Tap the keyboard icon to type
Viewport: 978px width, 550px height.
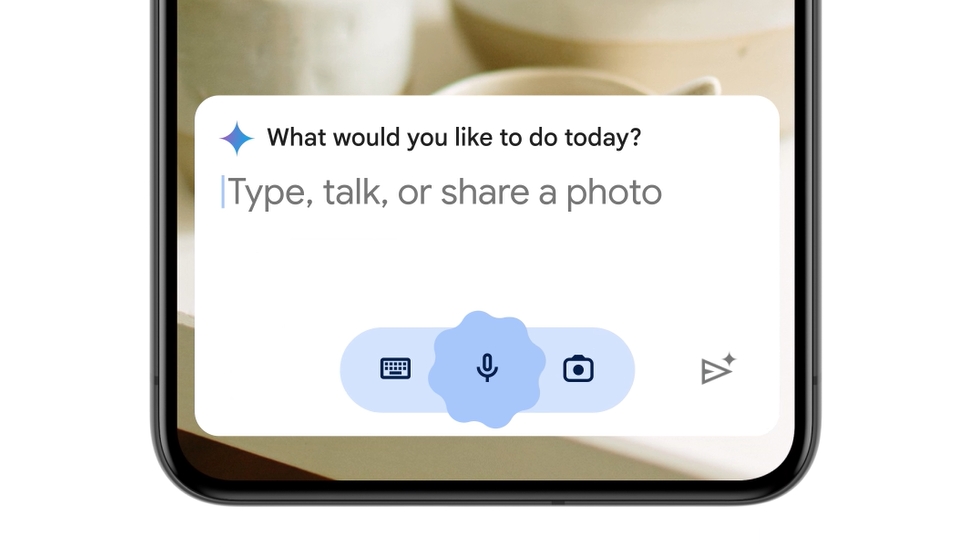tap(395, 369)
